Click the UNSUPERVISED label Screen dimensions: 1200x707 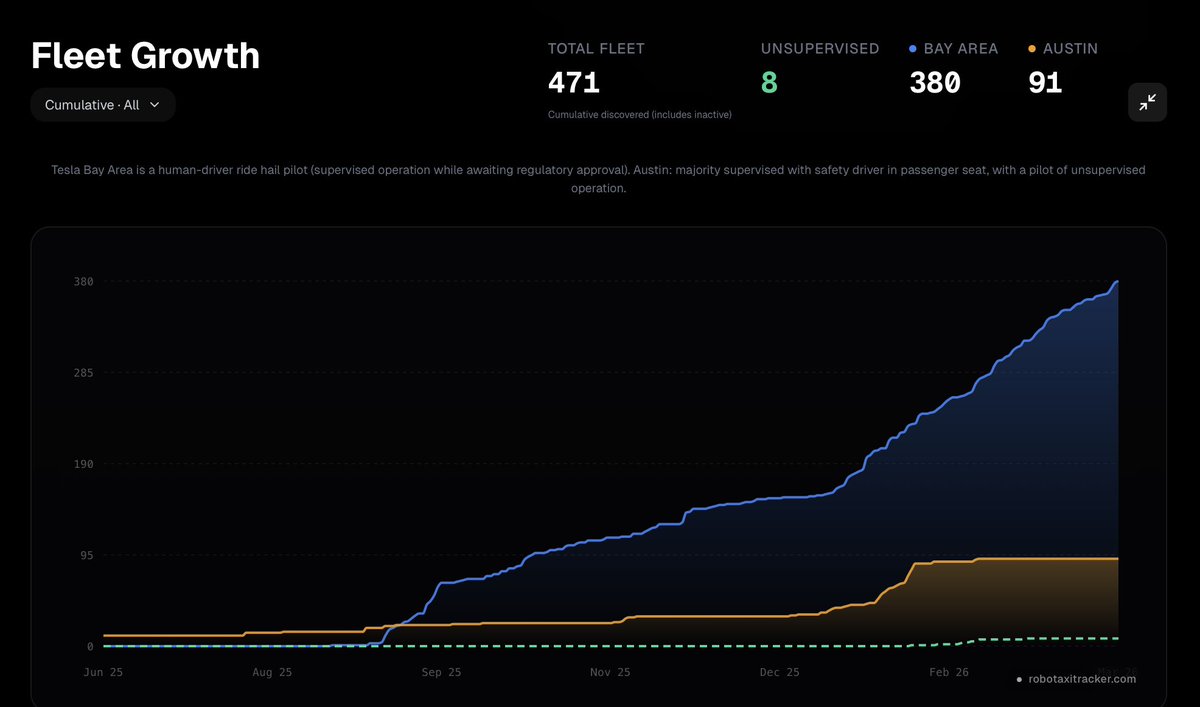click(820, 48)
